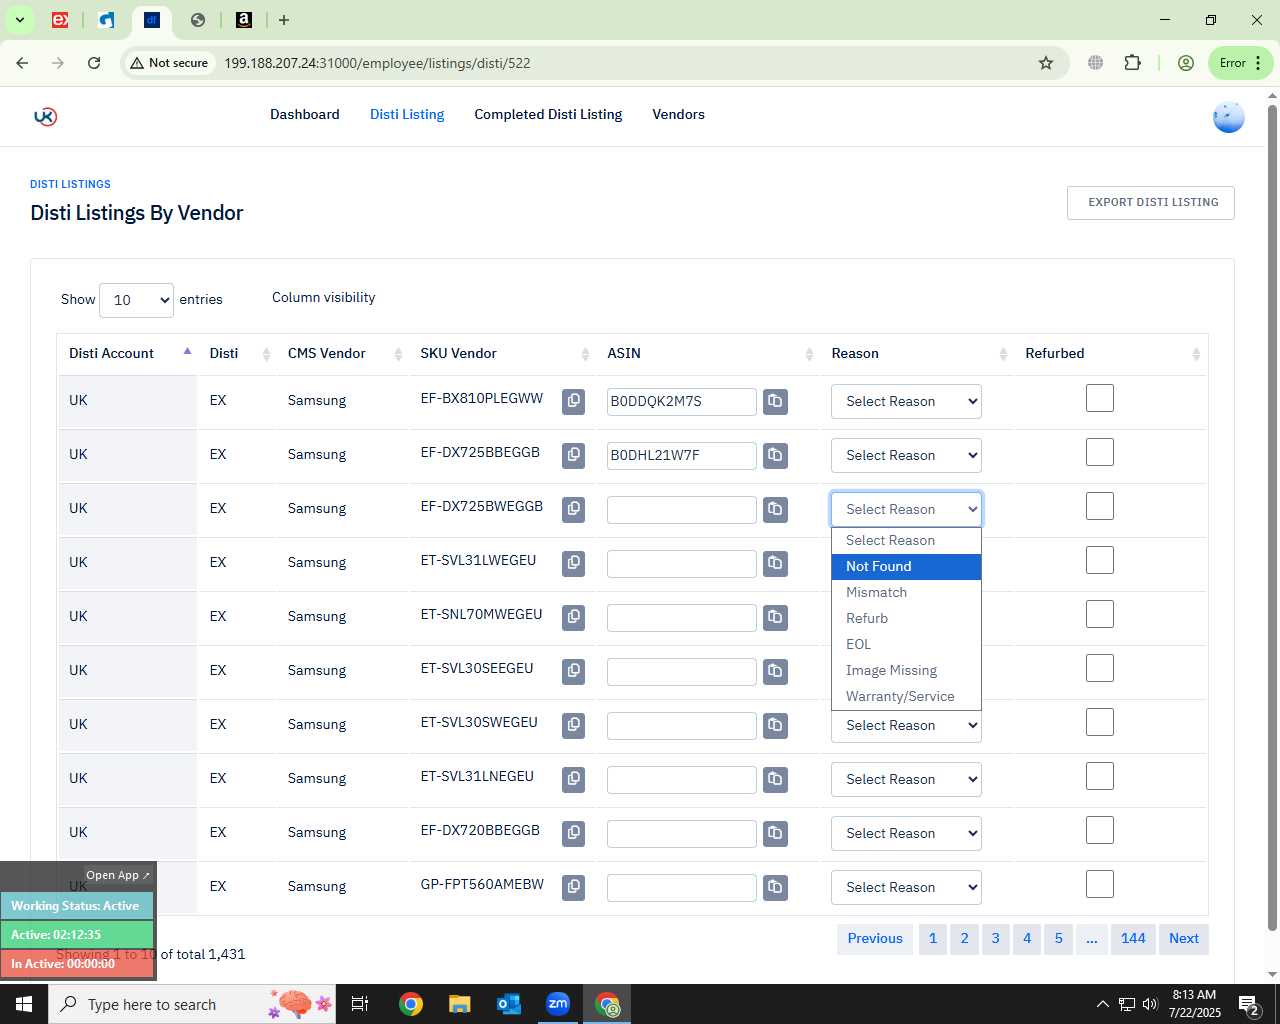Open Completed Disti Listing tab
This screenshot has height=1024, width=1280.
pos(548,114)
